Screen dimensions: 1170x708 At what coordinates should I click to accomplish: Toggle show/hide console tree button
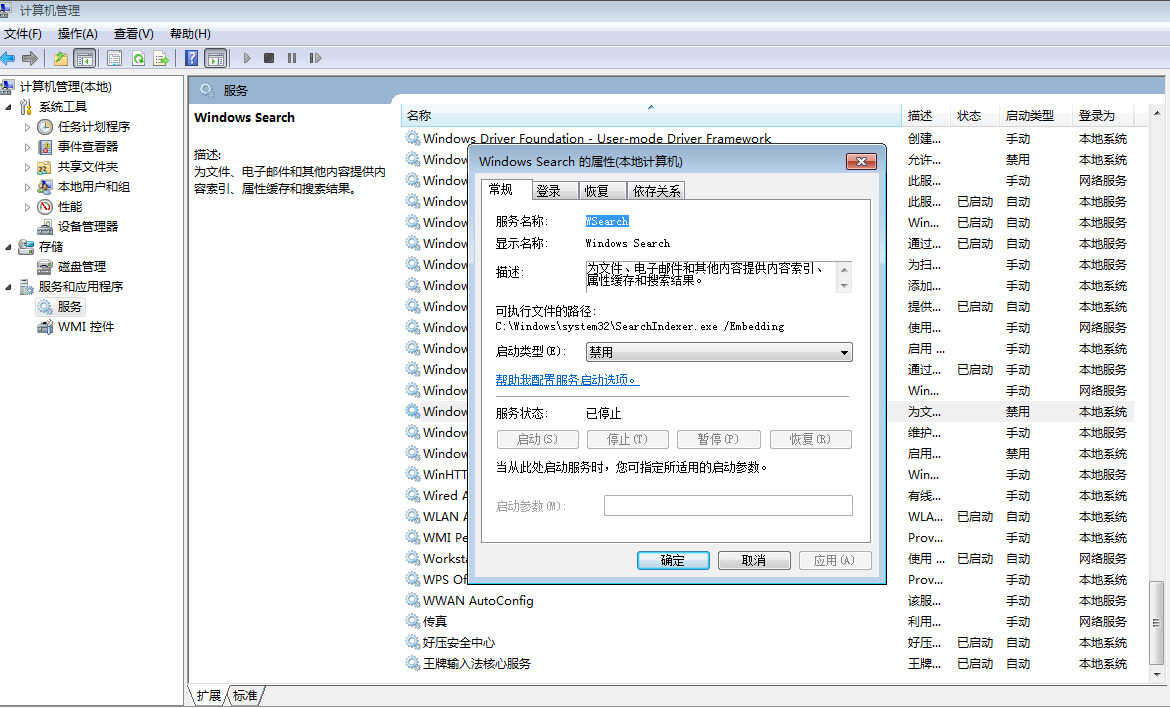[84, 58]
